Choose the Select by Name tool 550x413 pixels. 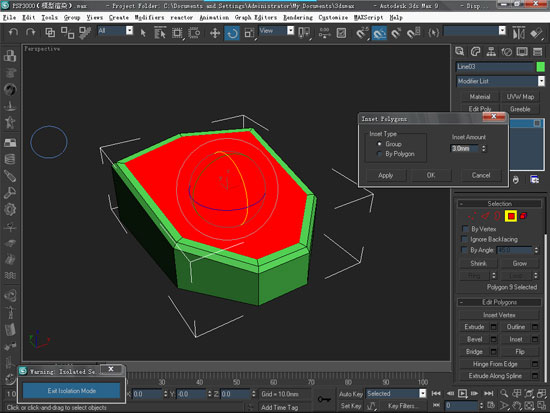coord(160,33)
